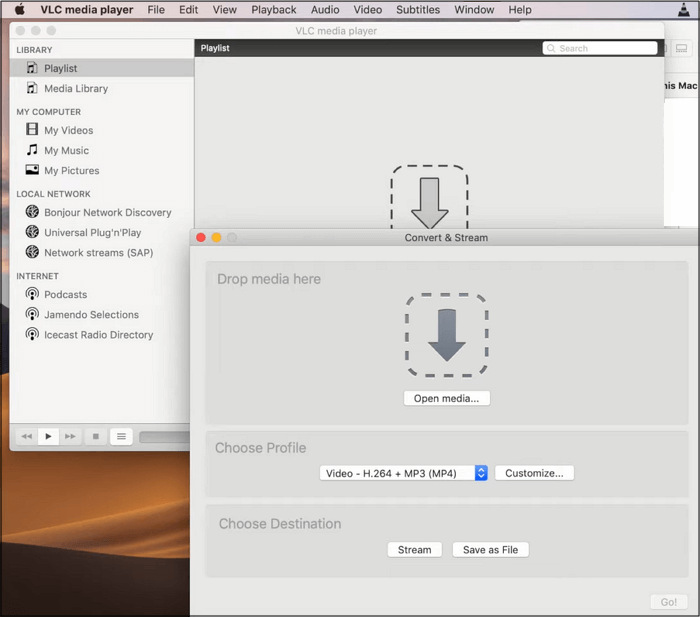
Task: Select Icecast Radio Directory
Action: (98, 335)
